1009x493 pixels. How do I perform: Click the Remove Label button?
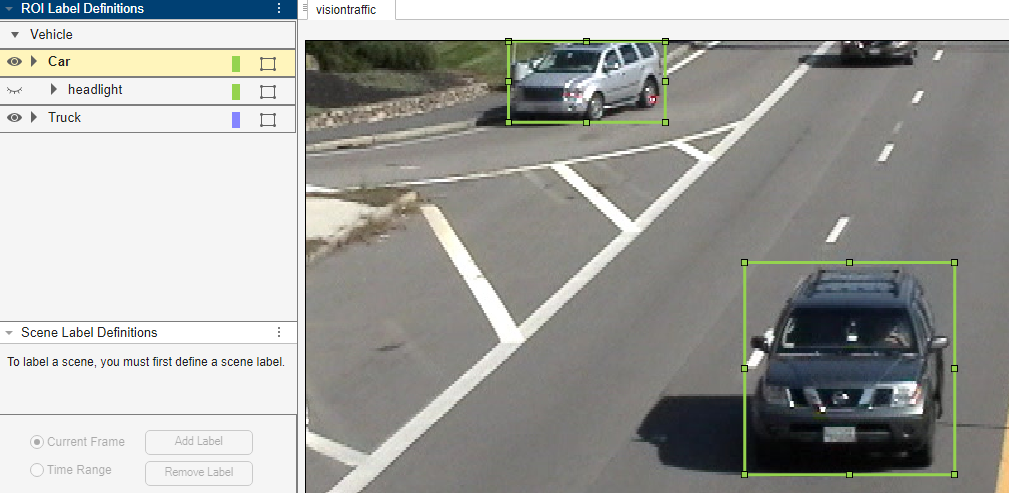(199, 472)
